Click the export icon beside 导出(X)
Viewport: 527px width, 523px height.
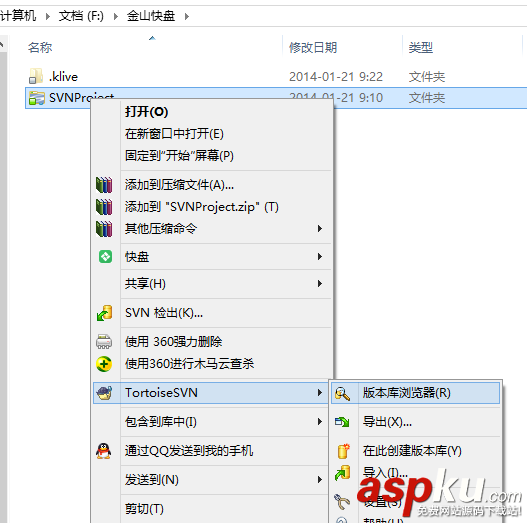coord(342,422)
